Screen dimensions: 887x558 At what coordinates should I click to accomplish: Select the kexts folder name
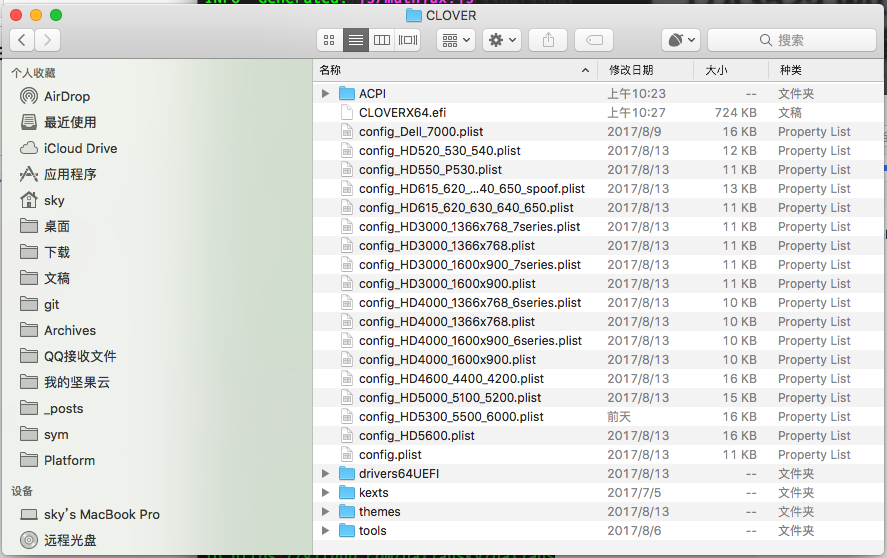tap(374, 493)
